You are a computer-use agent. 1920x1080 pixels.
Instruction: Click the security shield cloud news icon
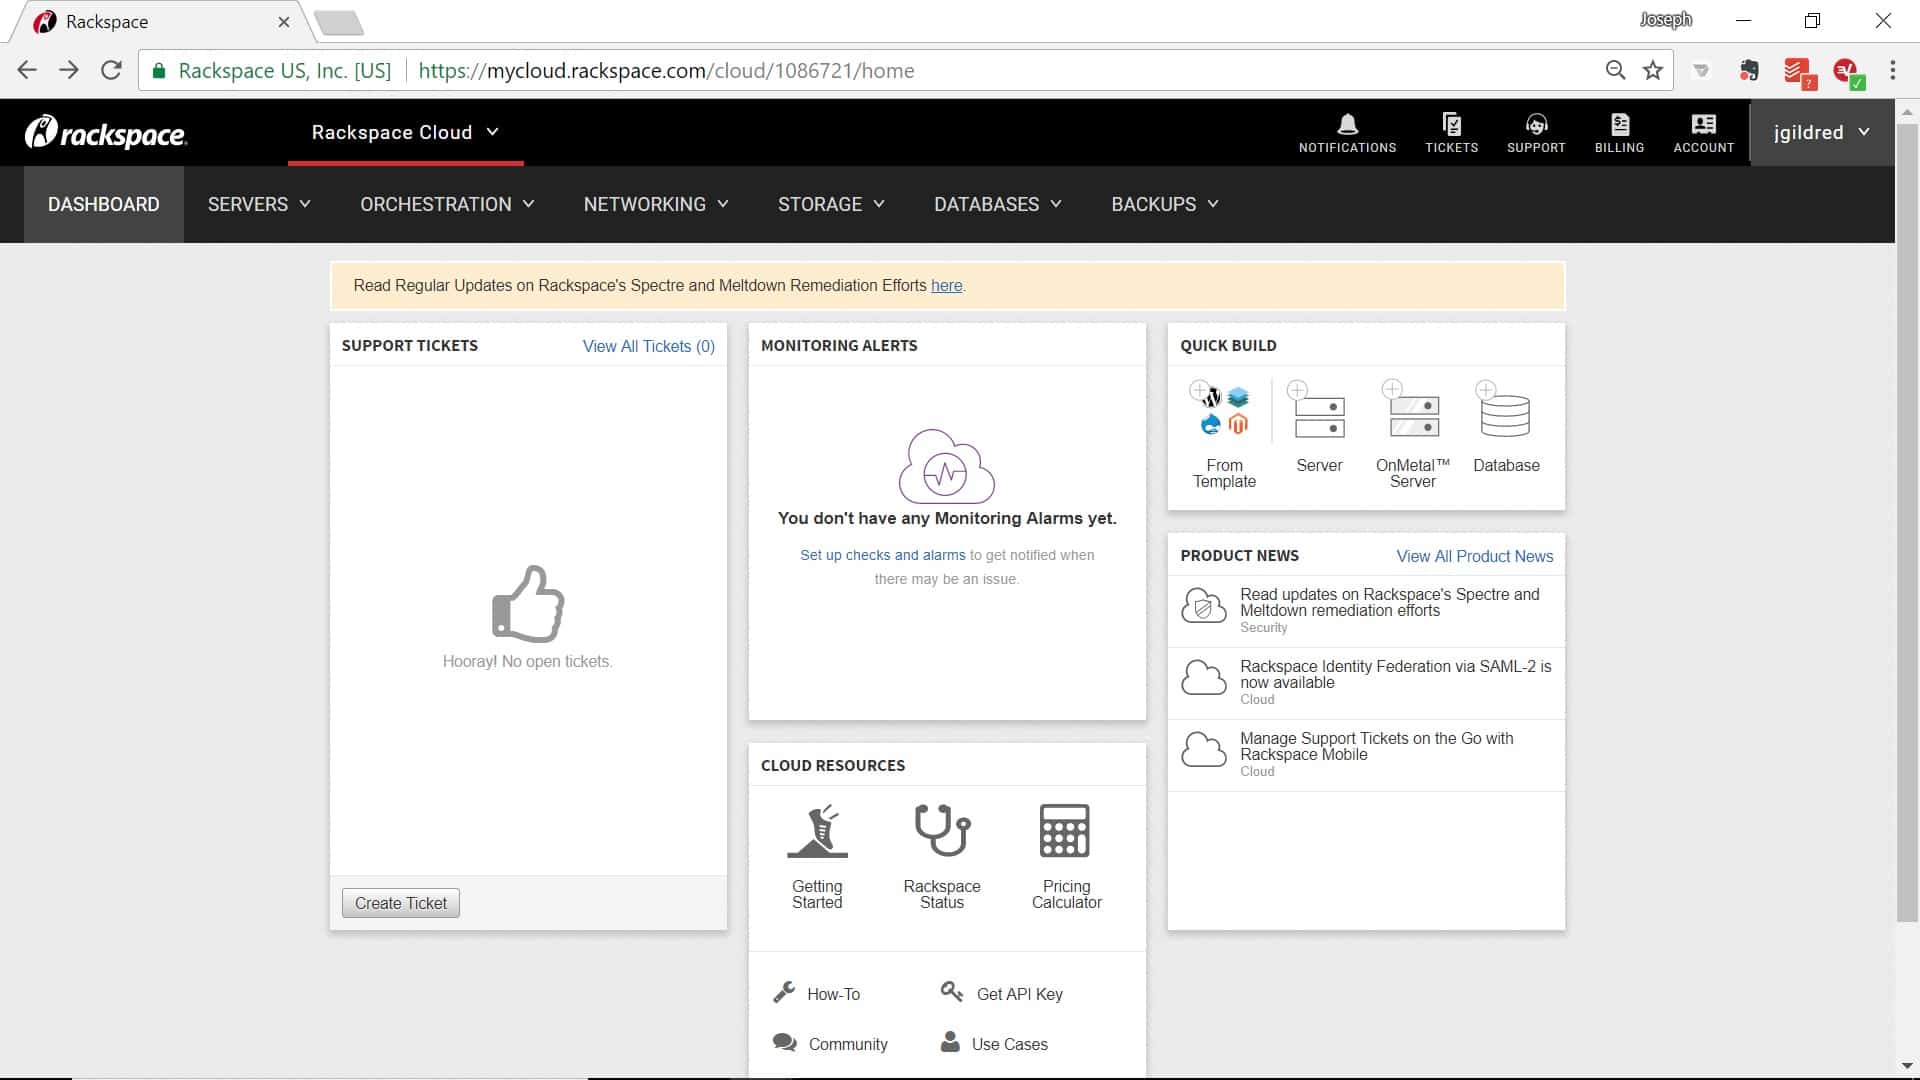point(1204,605)
